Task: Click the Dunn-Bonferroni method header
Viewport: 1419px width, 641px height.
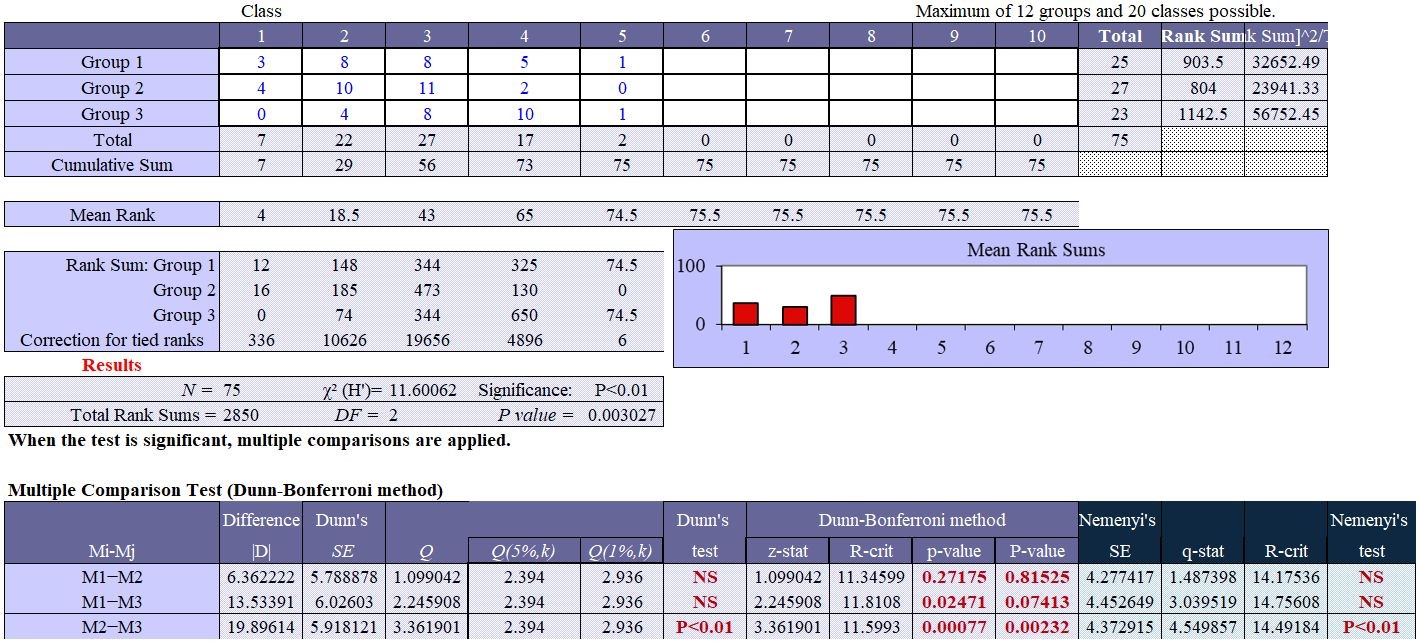Action: (912, 520)
